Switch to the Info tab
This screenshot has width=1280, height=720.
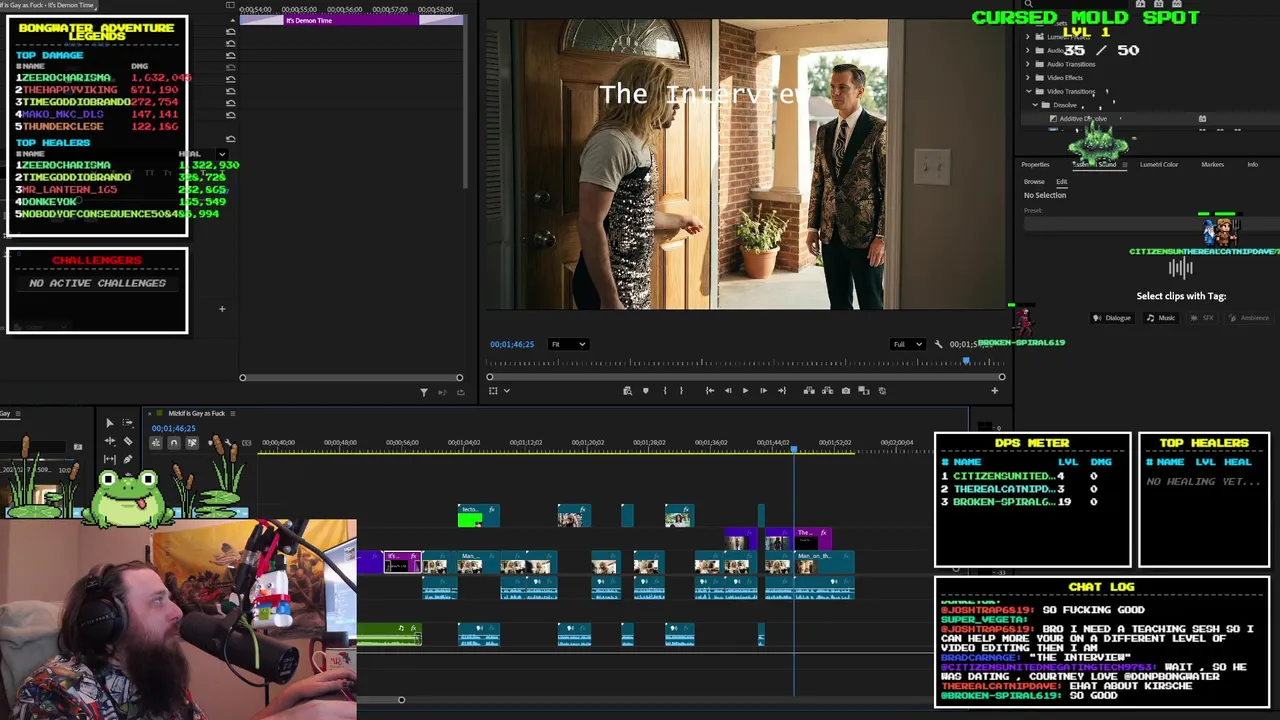(1252, 164)
